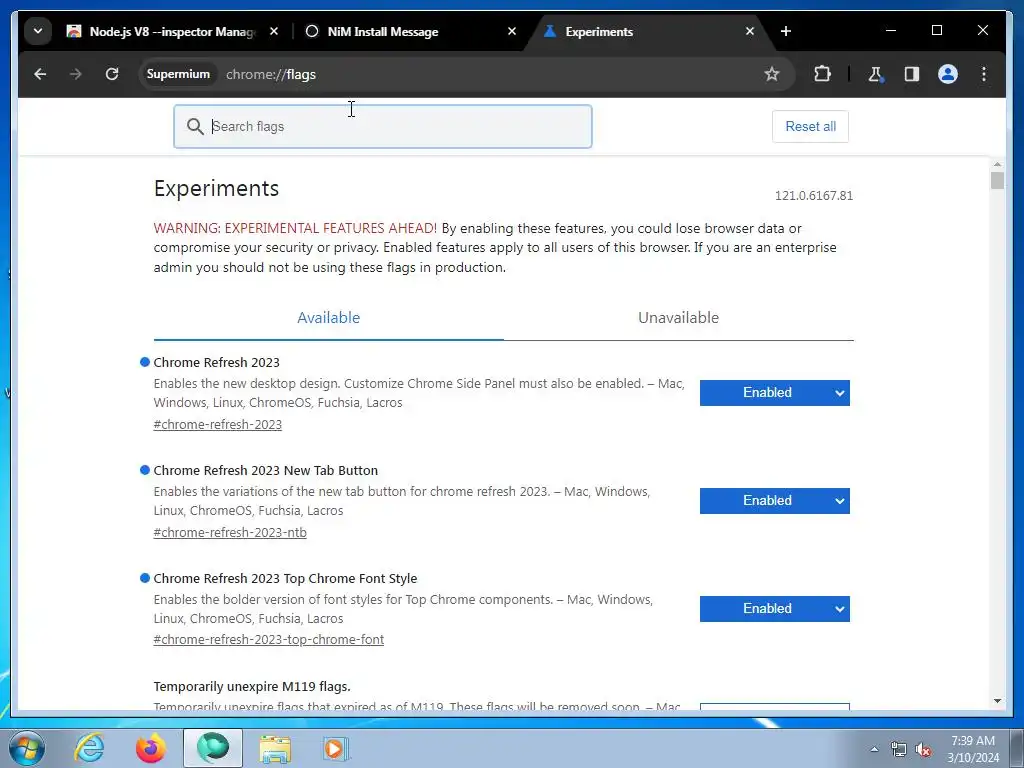Image resolution: width=1024 pixels, height=768 pixels.
Task: Toggle the side panel icon
Action: click(x=912, y=74)
